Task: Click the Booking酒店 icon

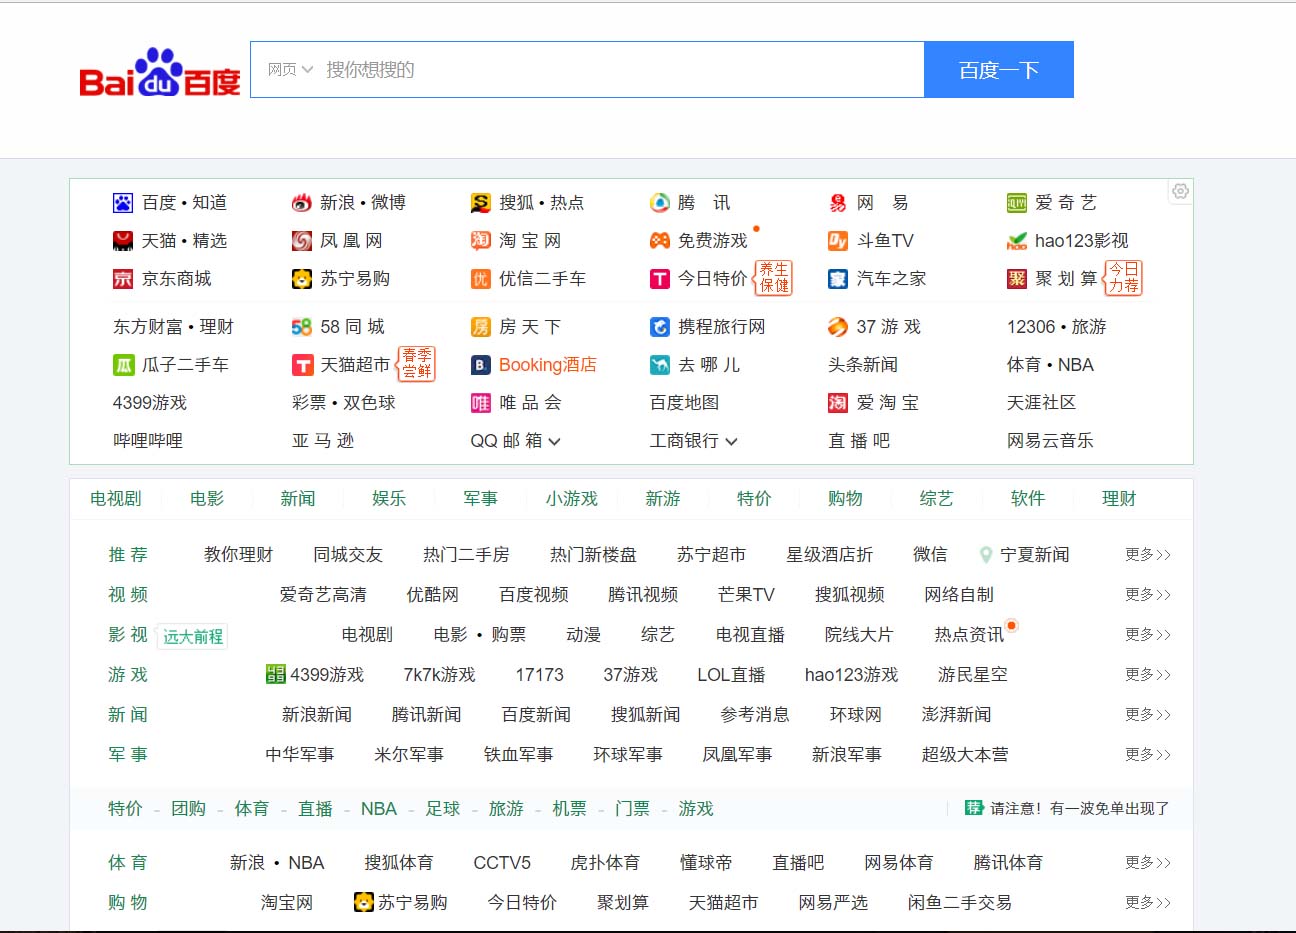Action: pyautogui.click(x=481, y=365)
